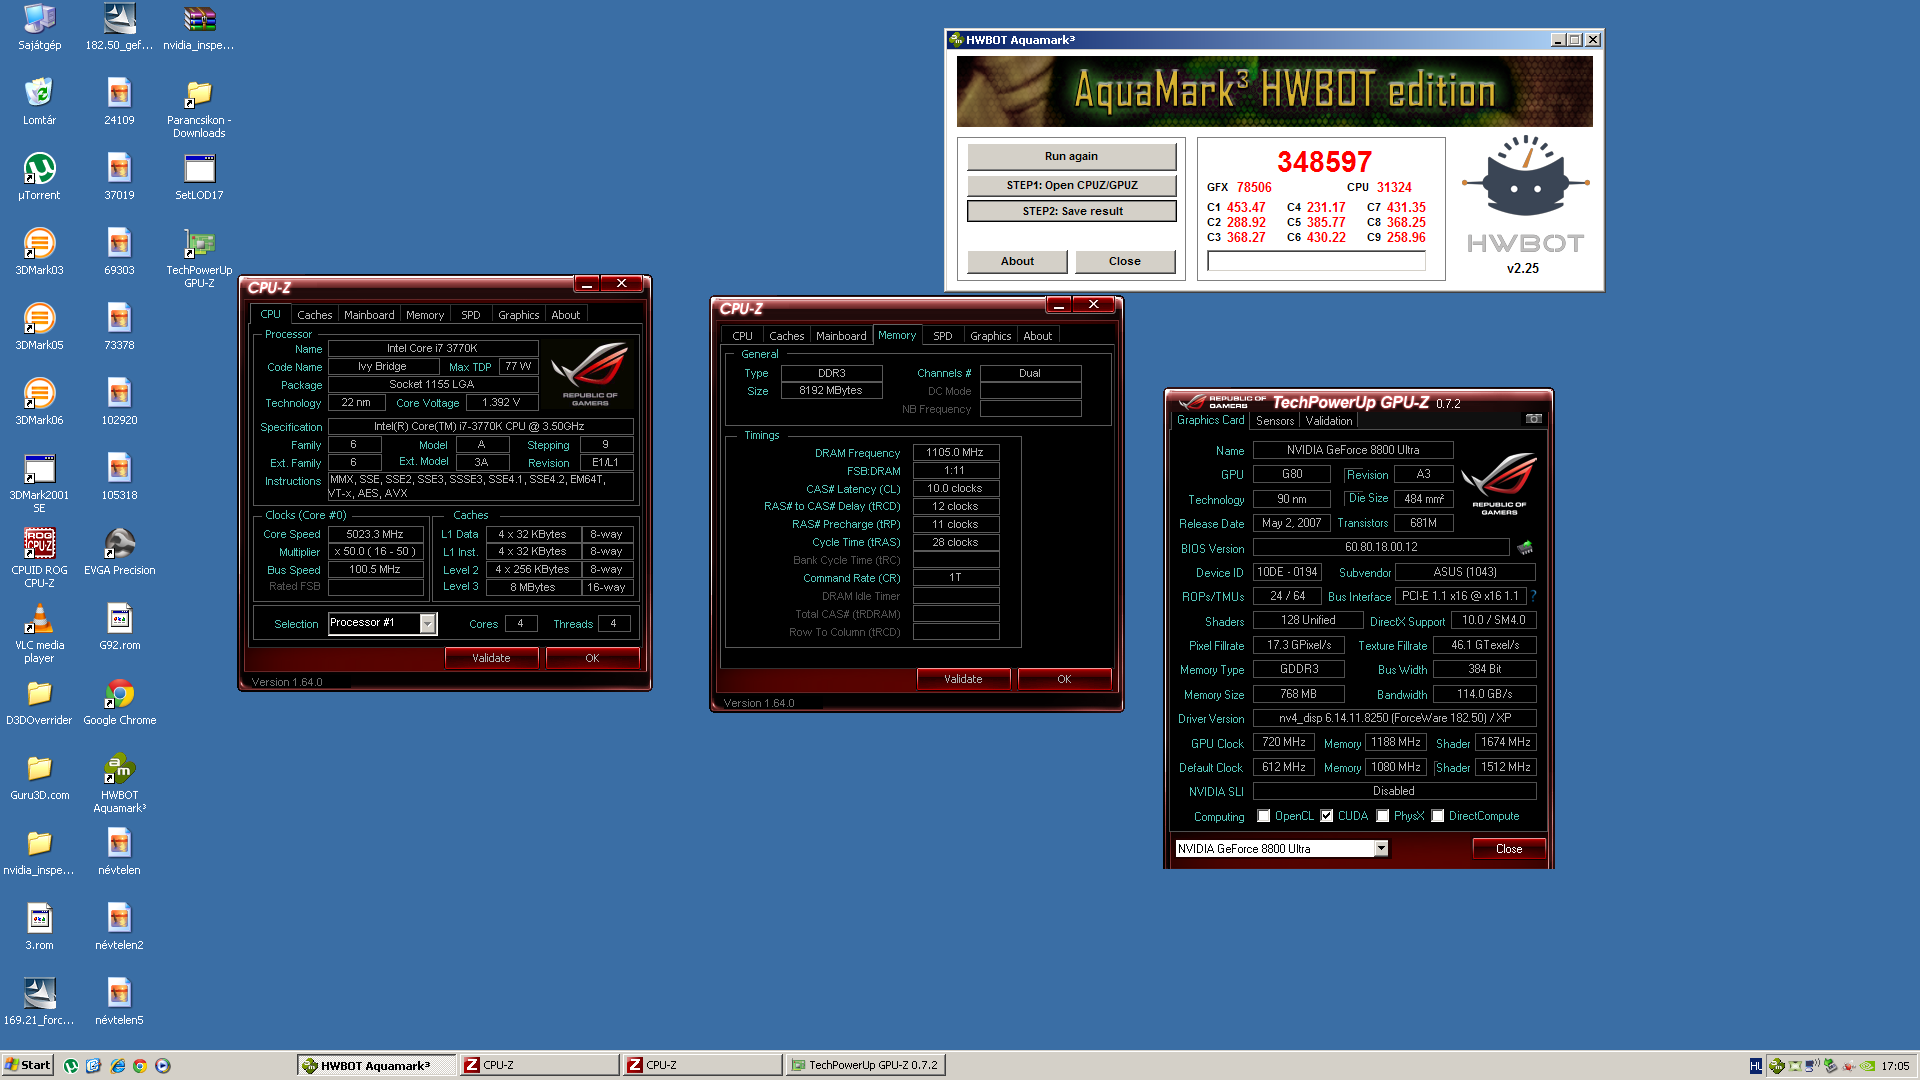Click STEP2: Save result button
This screenshot has height=1080, width=1920.
tap(1071, 211)
